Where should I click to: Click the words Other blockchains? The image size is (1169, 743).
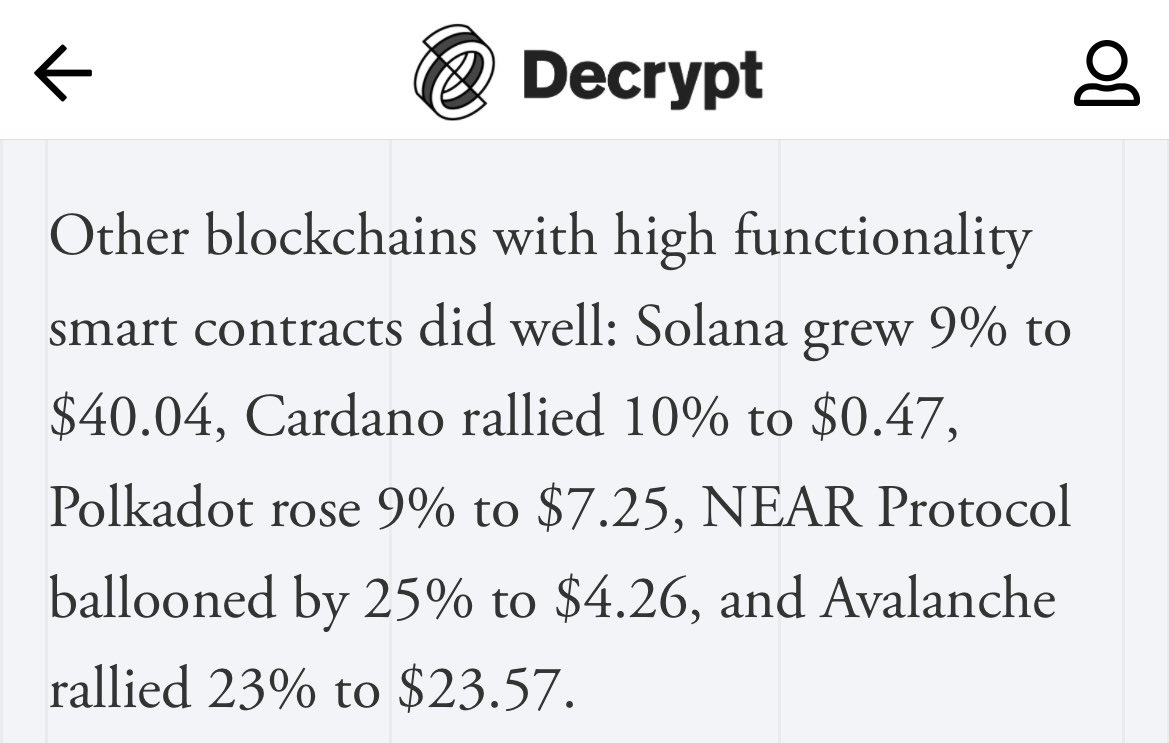263,237
